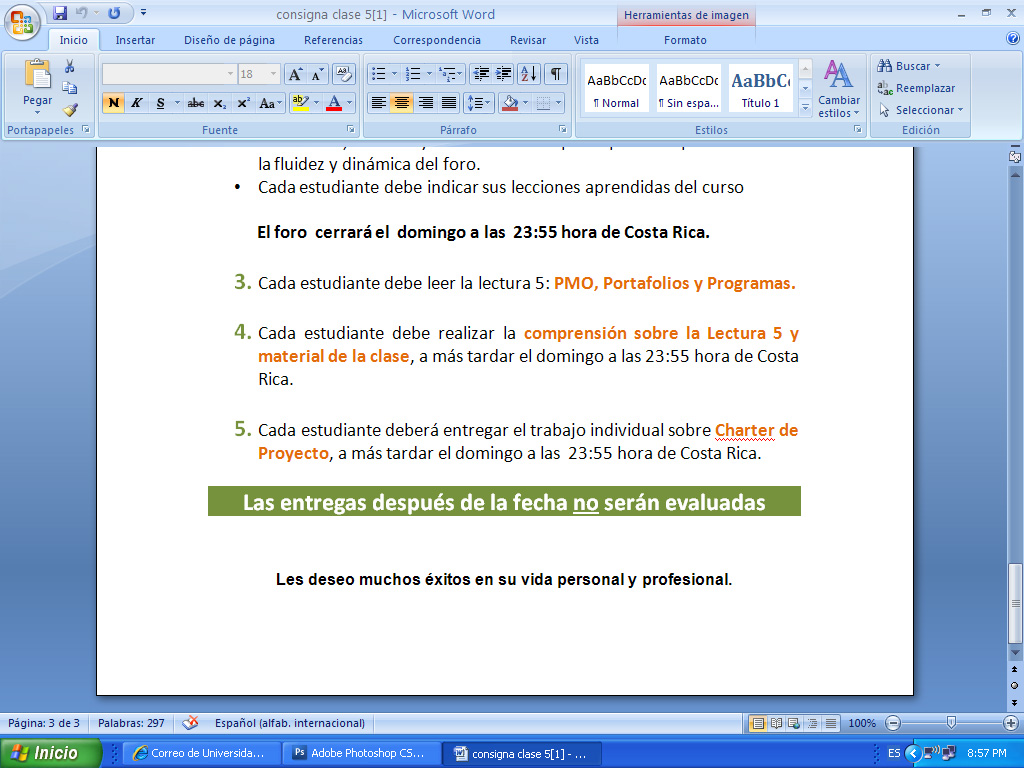Switch to Correo de Universidad taskbar button
The width and height of the screenshot is (1024, 768).
point(201,753)
